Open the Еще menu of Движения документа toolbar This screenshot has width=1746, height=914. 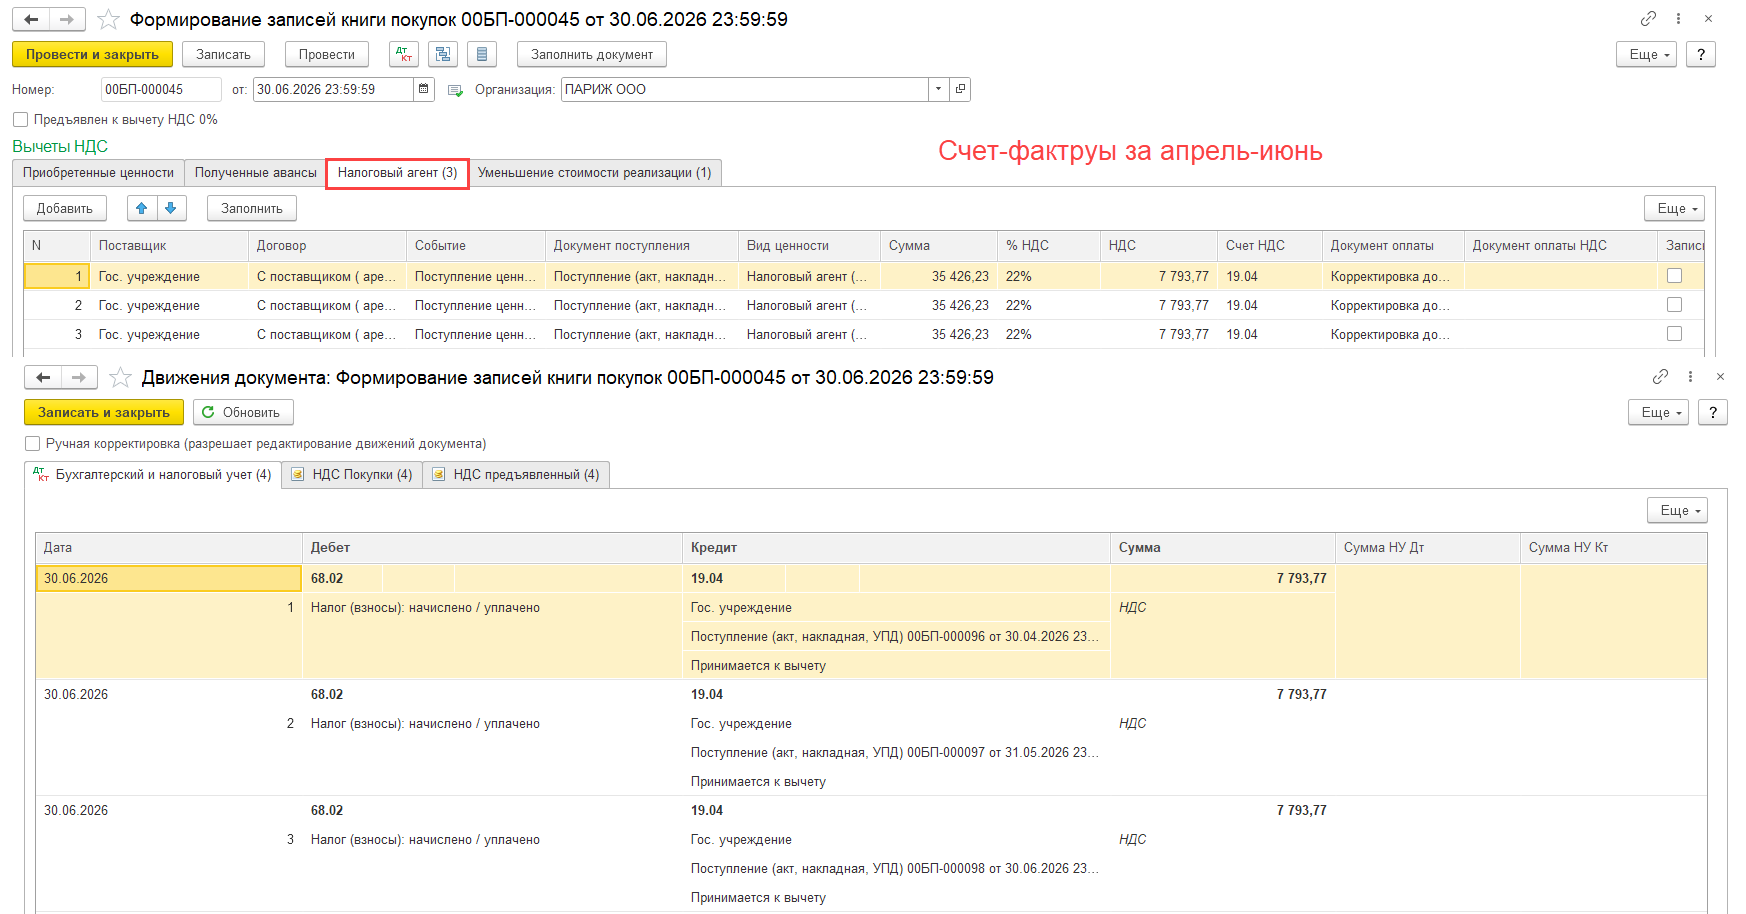(x=1658, y=413)
